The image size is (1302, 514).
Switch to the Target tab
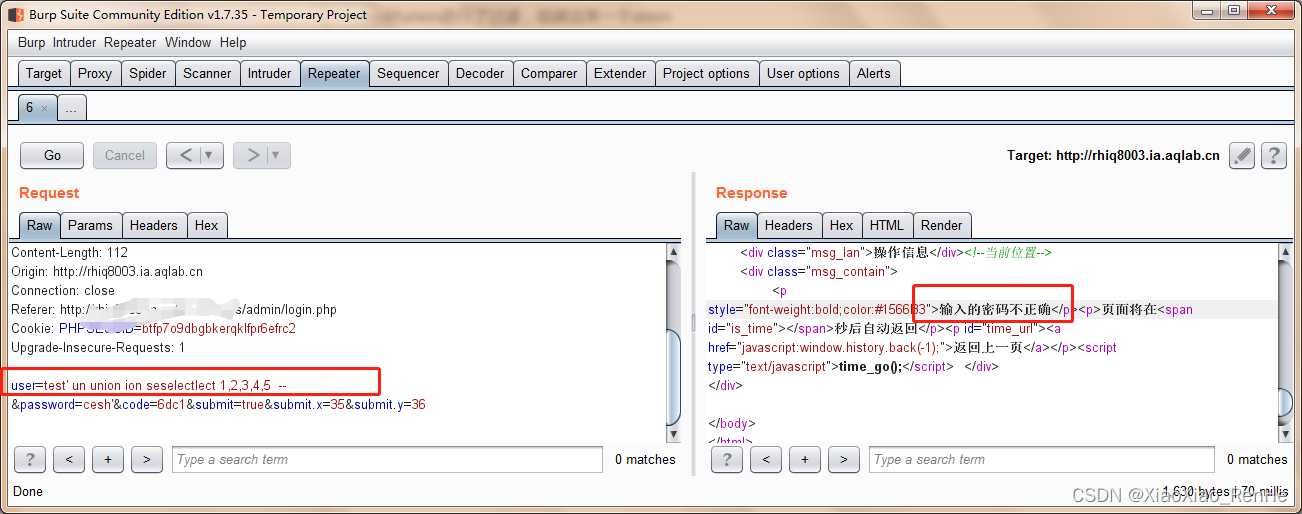pos(44,73)
